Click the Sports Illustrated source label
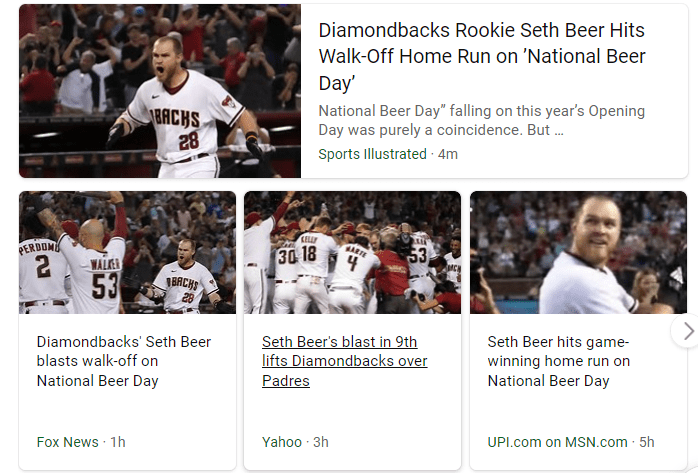The width and height of the screenshot is (698, 473). (x=373, y=154)
